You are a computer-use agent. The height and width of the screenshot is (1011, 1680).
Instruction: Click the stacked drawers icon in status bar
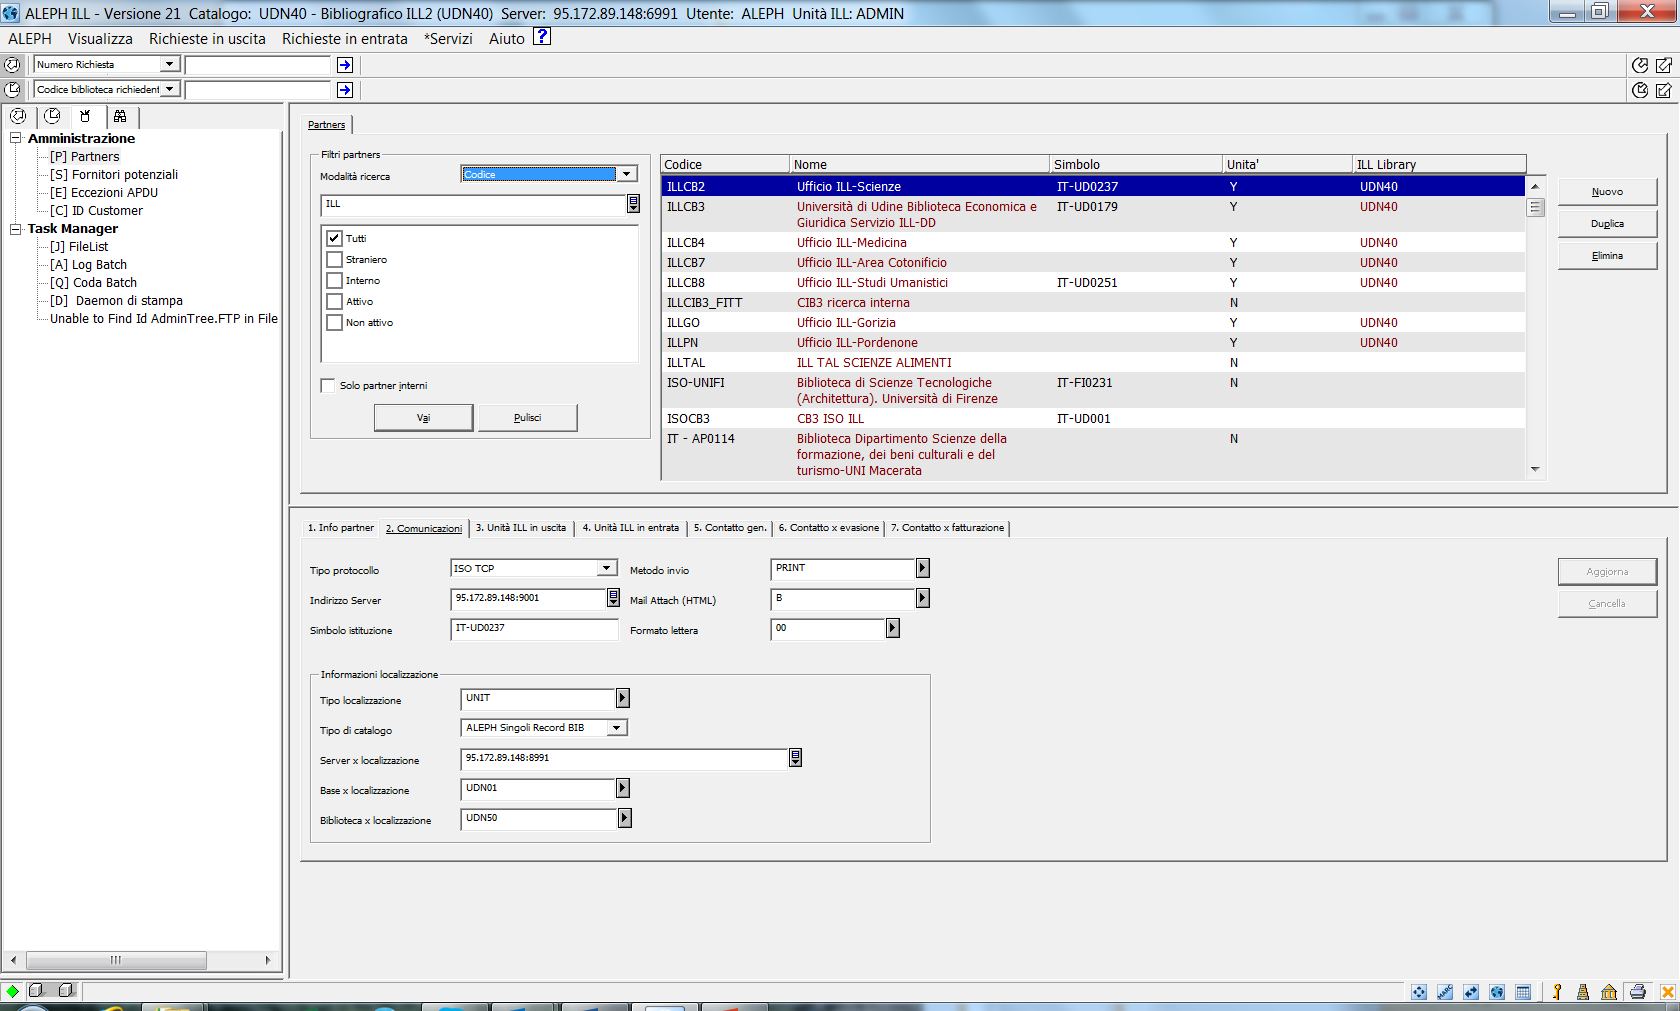click(x=1583, y=992)
